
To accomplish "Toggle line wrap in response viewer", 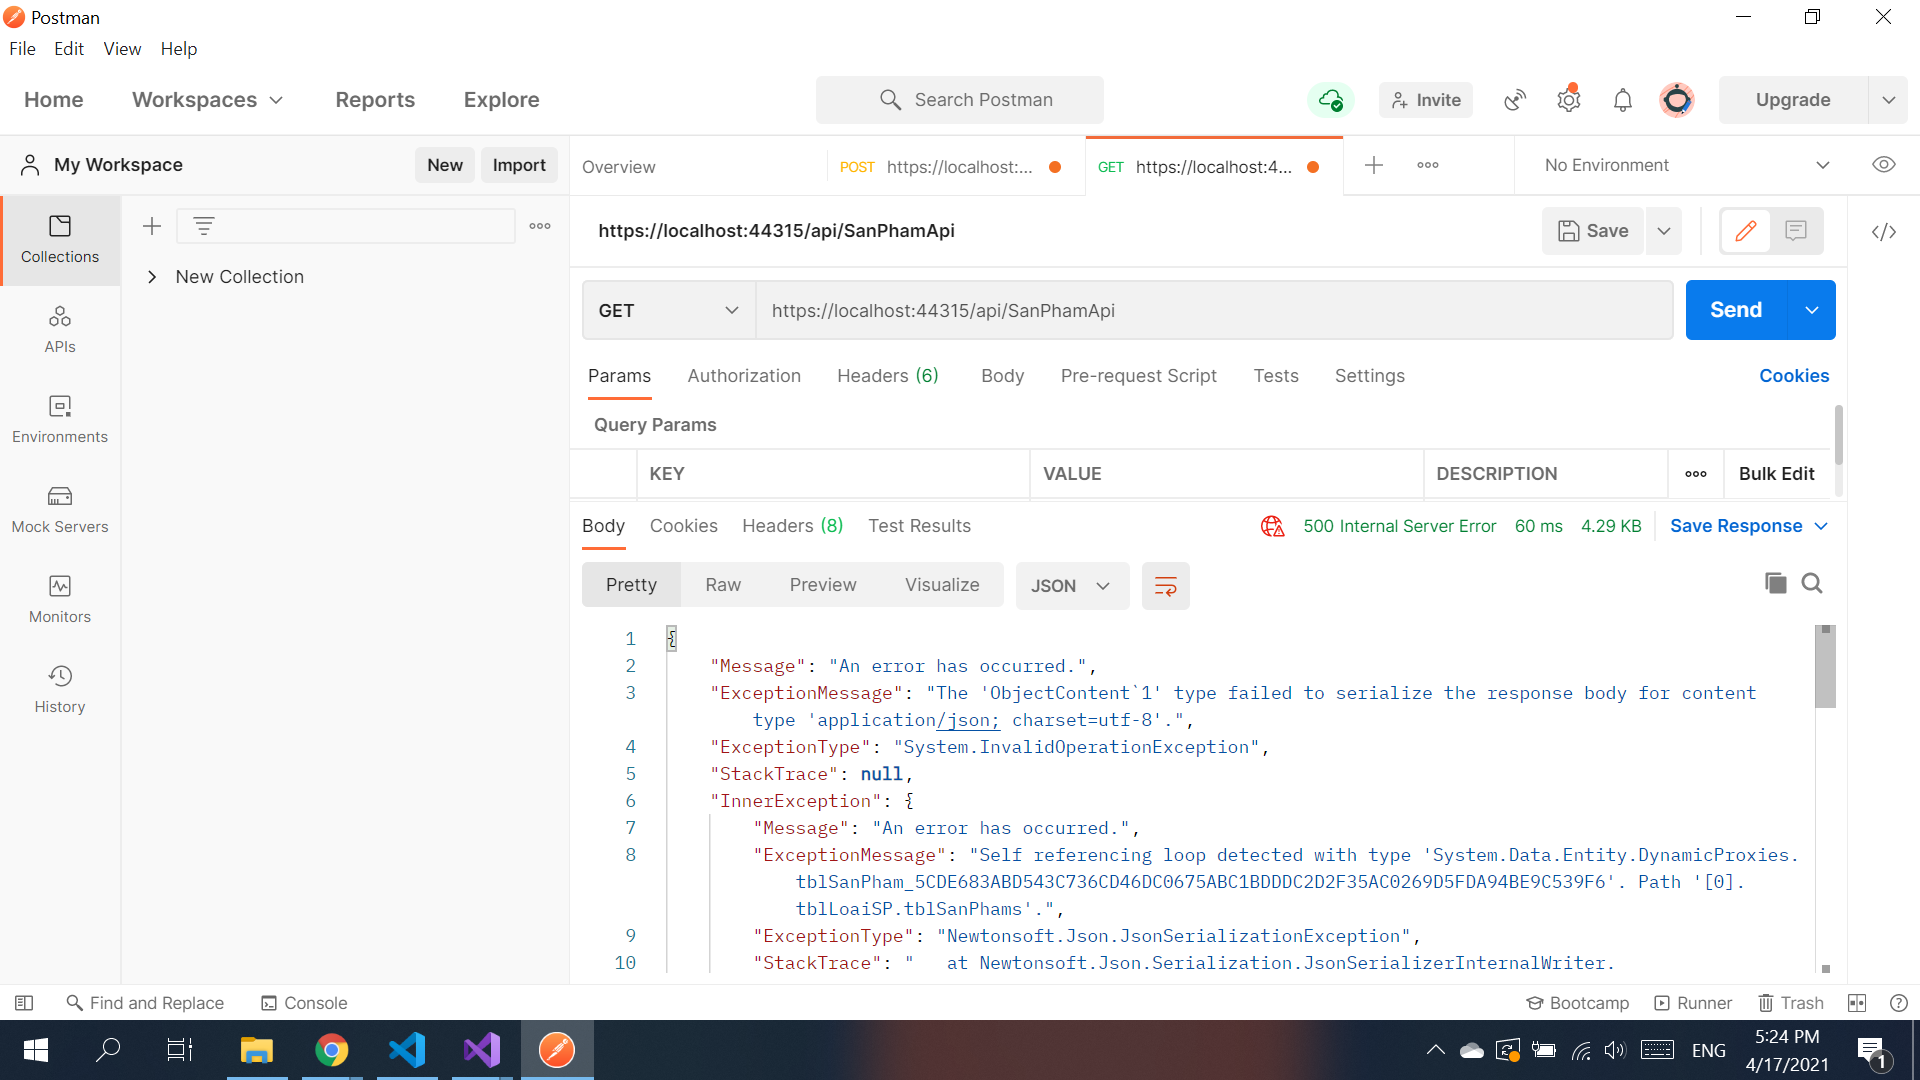I will (1166, 586).
